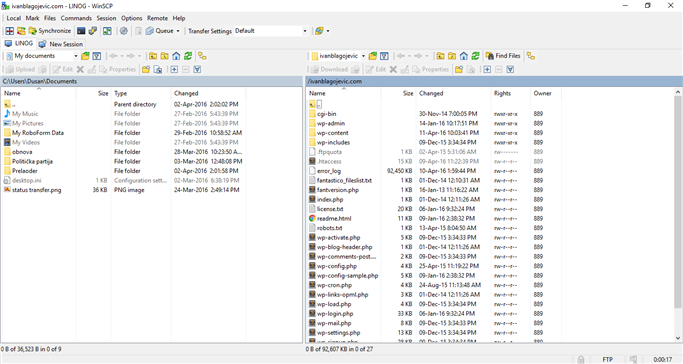Click the refresh globe icon after Transfer Settings
The width and height of the screenshot is (683, 364).
pos(319,31)
